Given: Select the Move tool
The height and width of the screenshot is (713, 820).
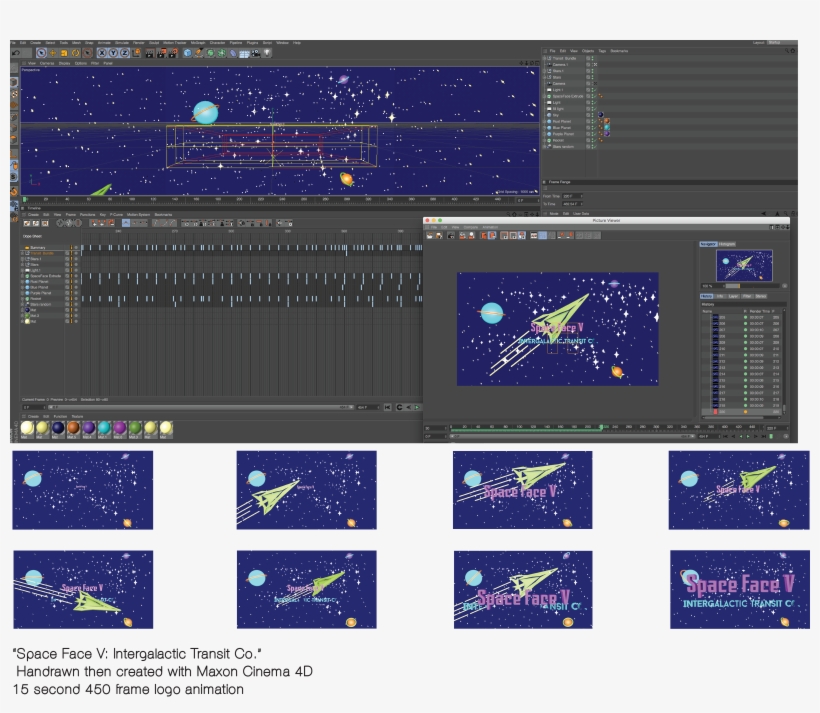Looking at the screenshot, I should [x=53, y=53].
